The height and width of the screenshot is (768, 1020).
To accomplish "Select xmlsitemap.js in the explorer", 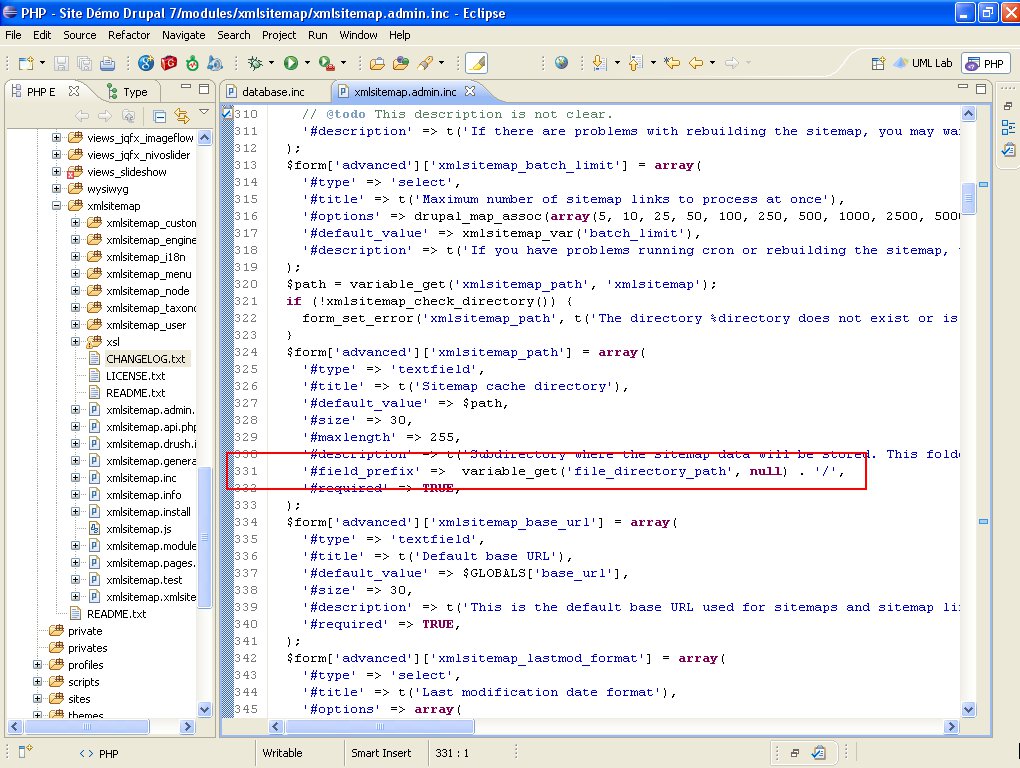I will point(139,529).
